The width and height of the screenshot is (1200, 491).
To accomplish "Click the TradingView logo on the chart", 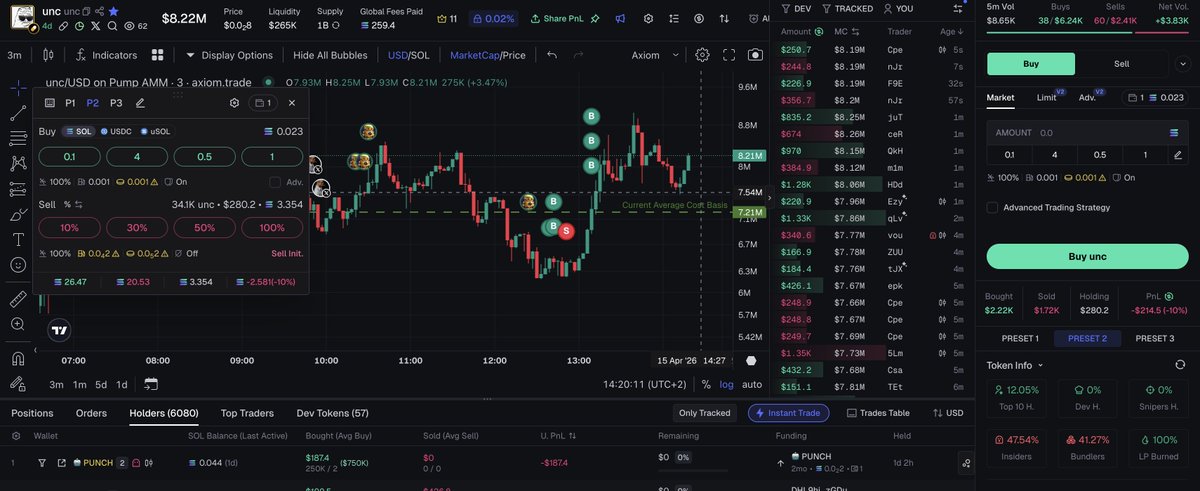I will (x=59, y=330).
